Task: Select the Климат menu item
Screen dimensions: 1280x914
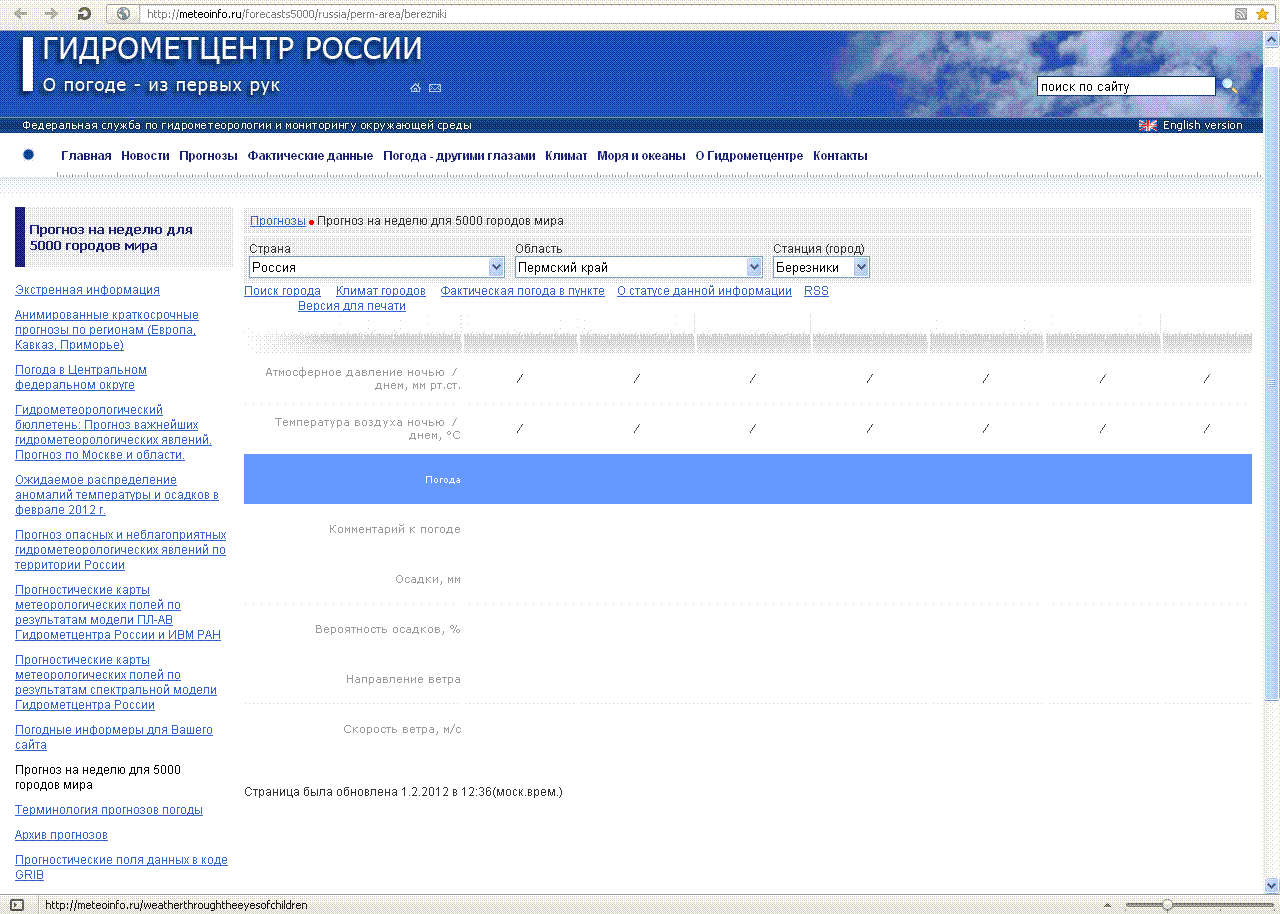Action: pos(566,156)
